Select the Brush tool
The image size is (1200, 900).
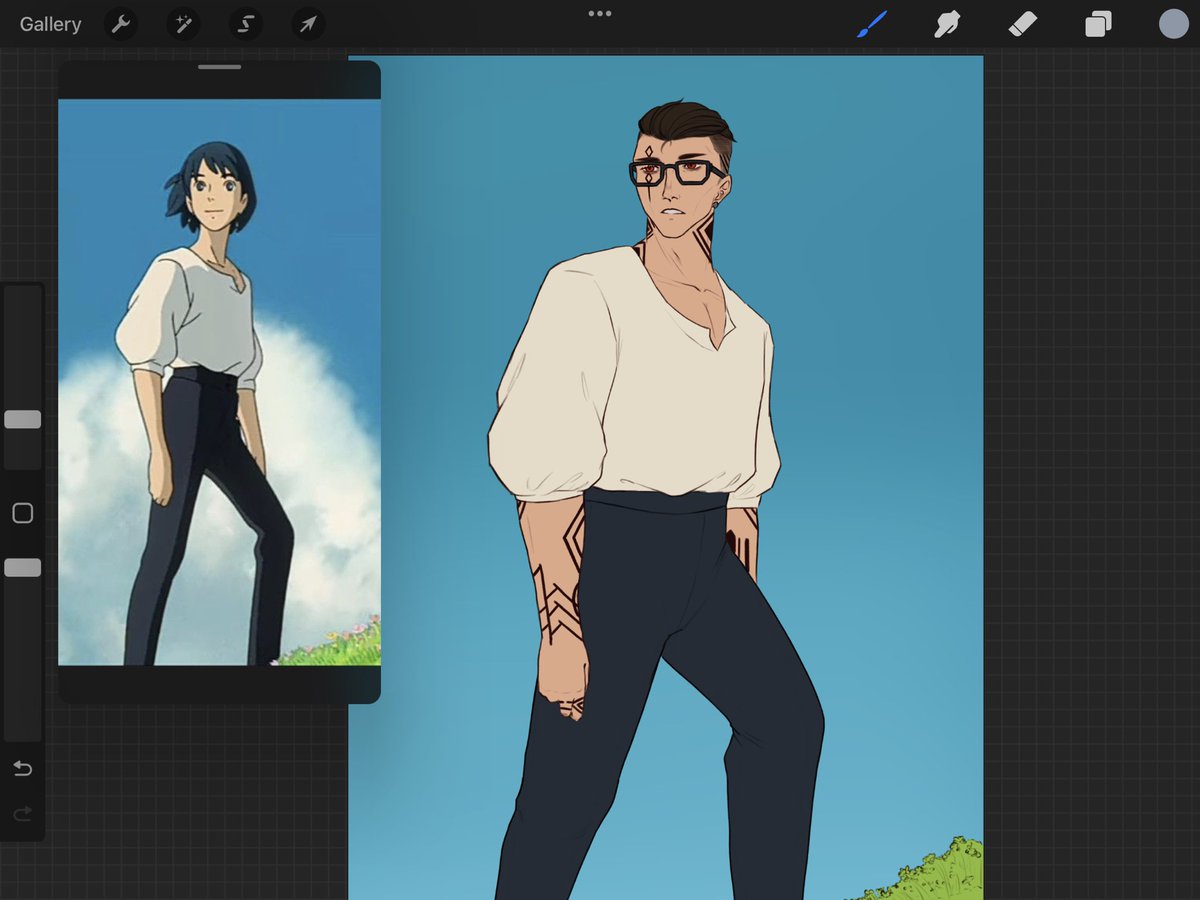point(872,24)
